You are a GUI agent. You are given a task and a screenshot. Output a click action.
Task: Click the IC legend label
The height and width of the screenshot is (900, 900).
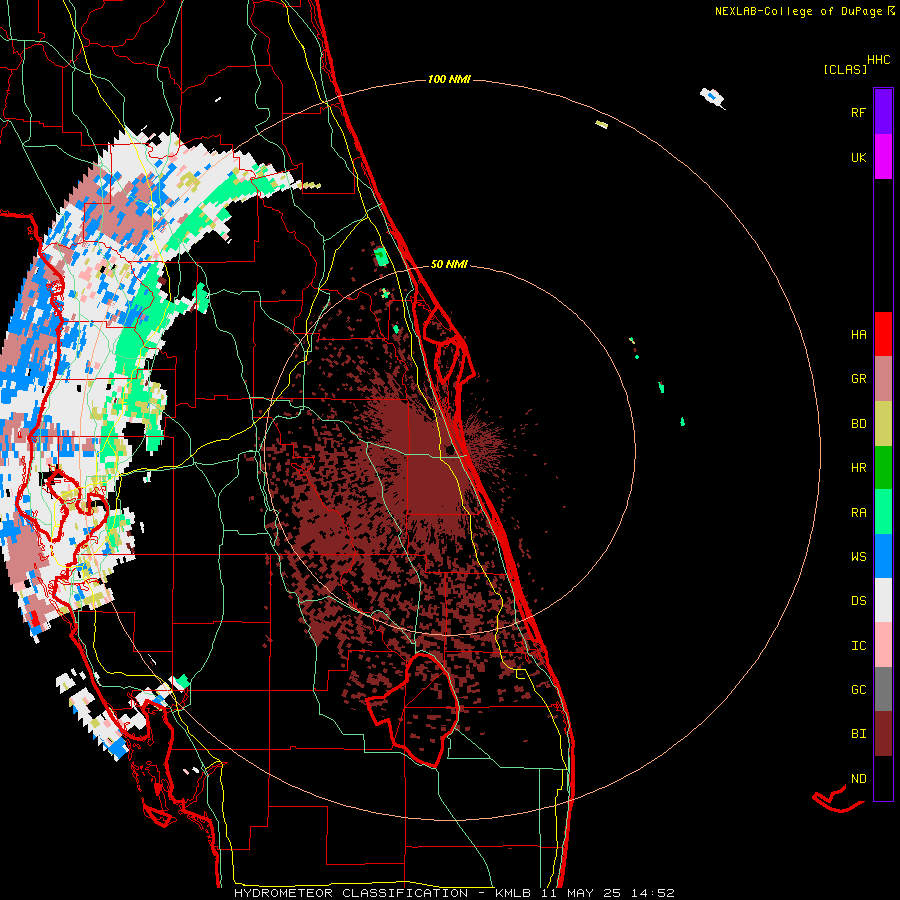pos(858,646)
